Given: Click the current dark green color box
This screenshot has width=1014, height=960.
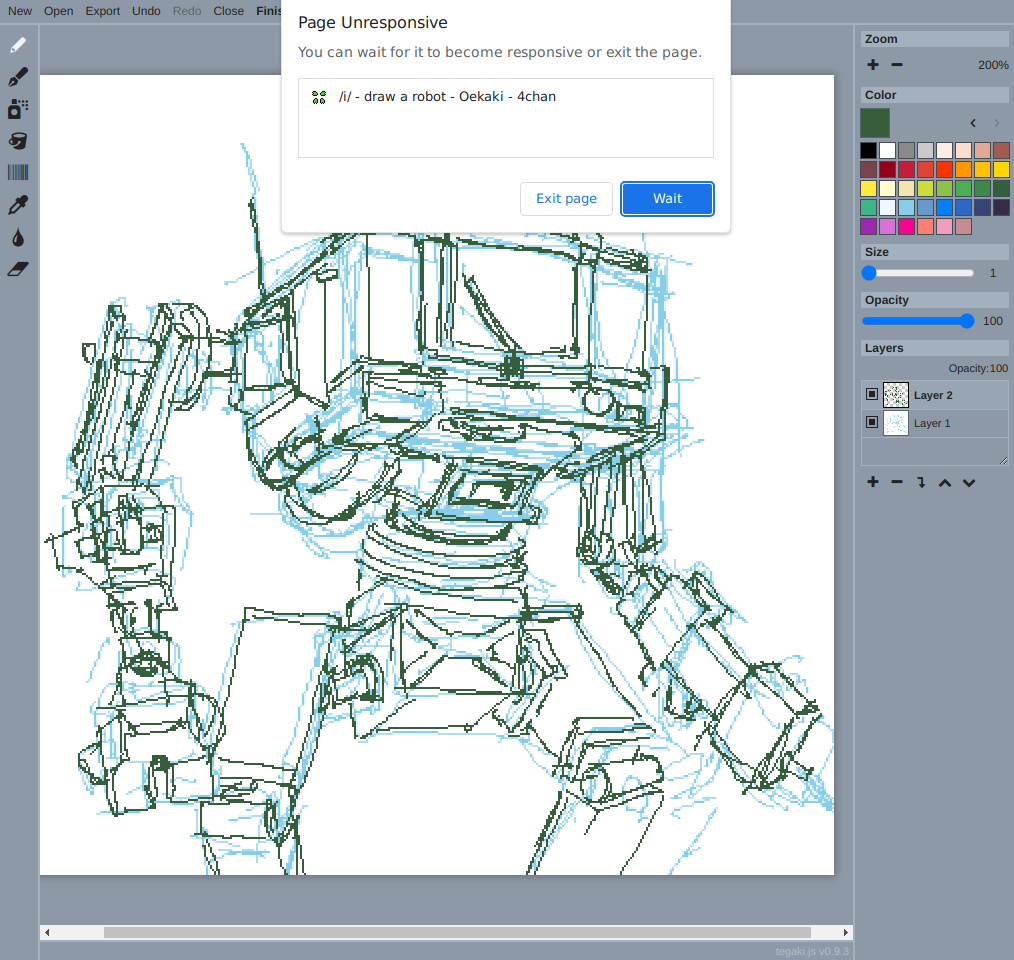Looking at the screenshot, I should click(x=875, y=123).
